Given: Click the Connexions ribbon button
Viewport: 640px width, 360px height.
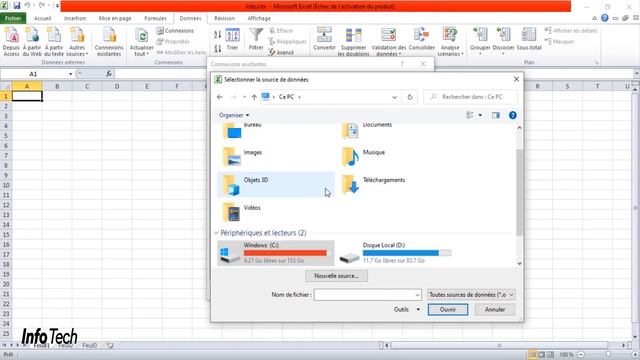Looking at the screenshot, I should [x=175, y=31].
